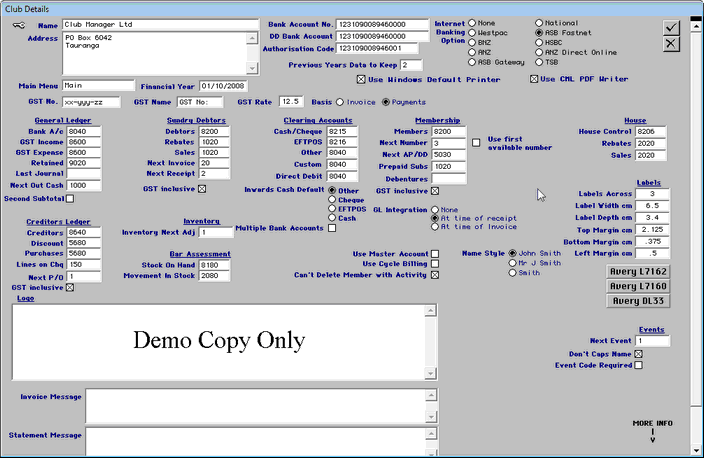Screen dimensions: 704x458
Task: Click Address box scroll down arrow
Action: [x=252, y=68]
